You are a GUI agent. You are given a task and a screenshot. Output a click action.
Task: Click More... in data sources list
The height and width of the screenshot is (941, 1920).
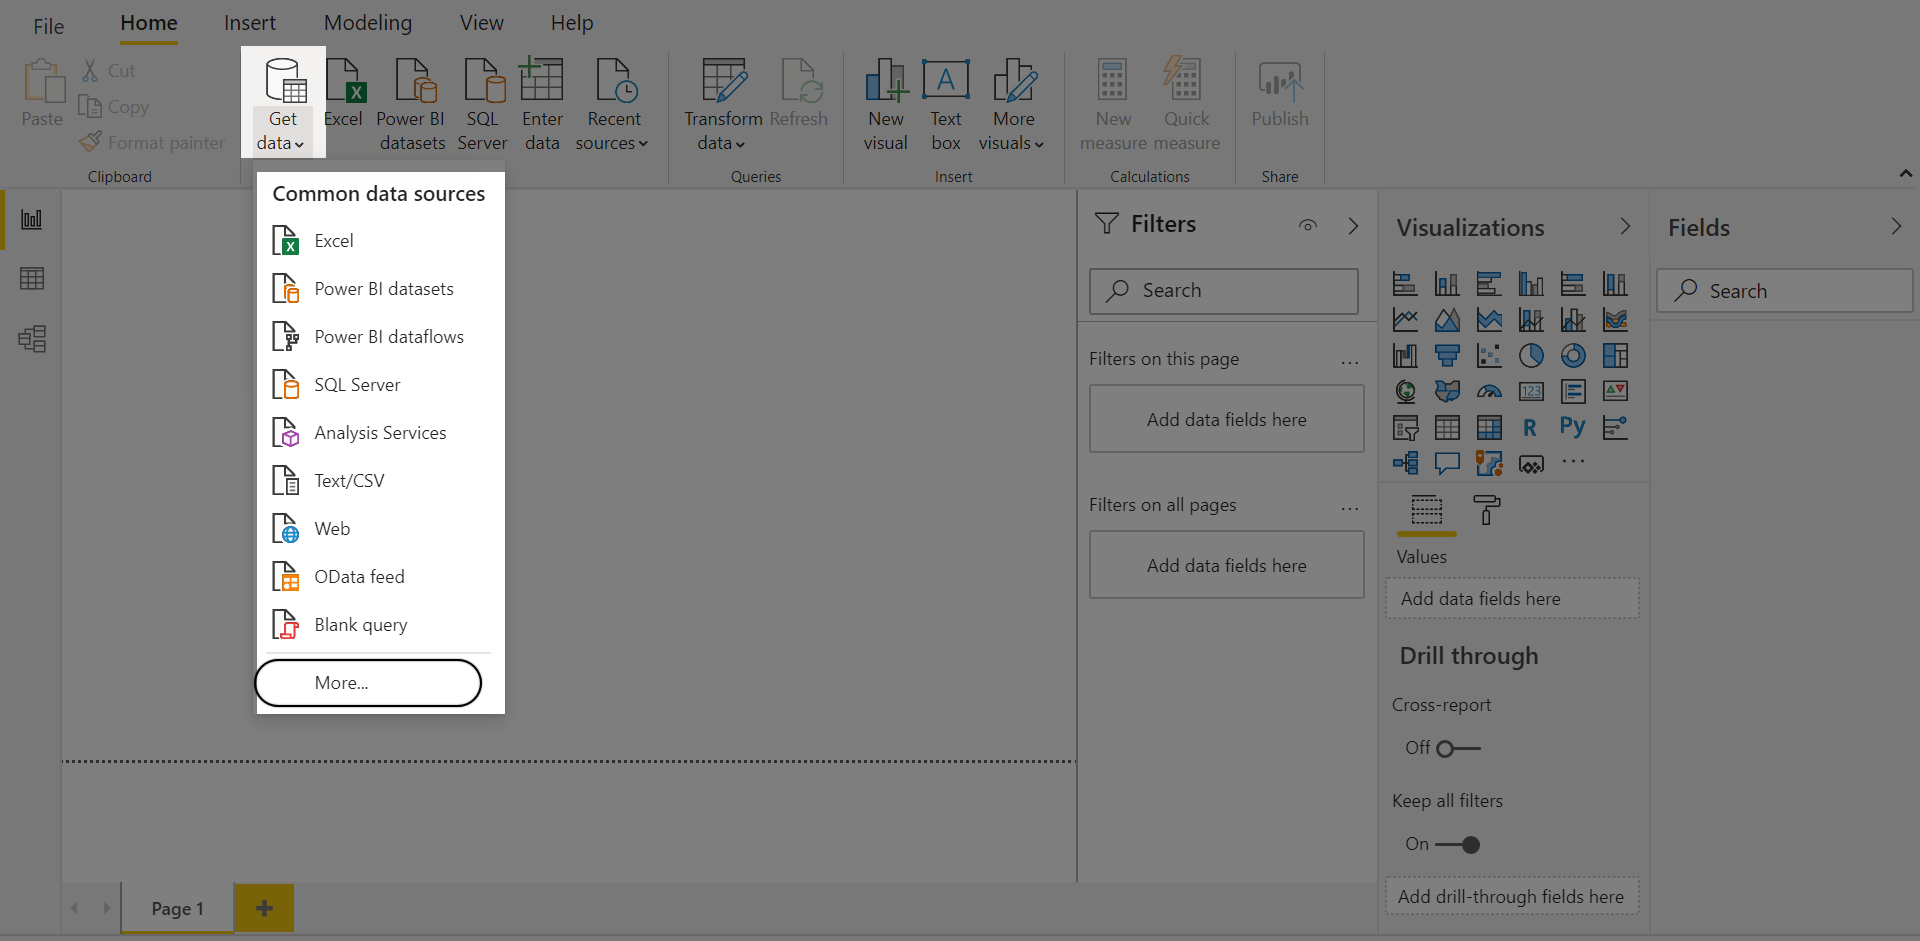368,683
